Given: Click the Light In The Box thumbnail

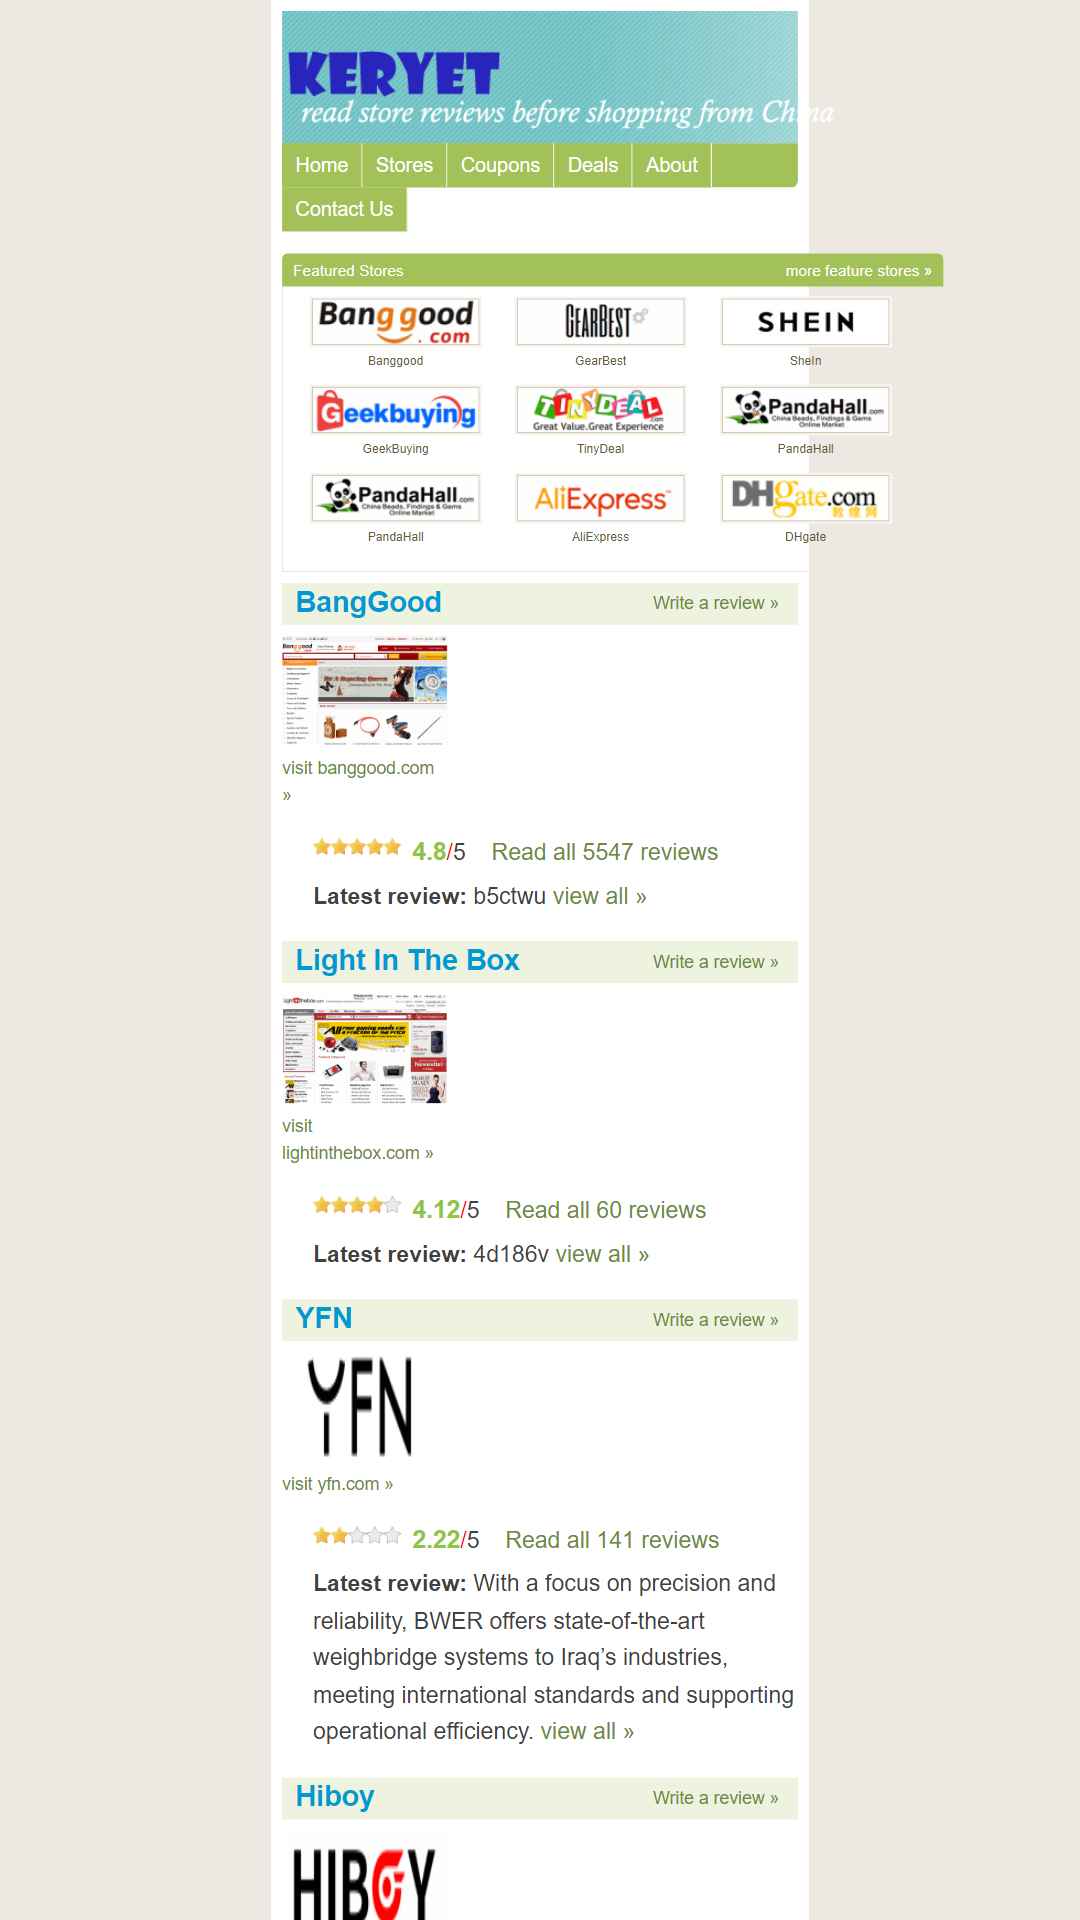Looking at the screenshot, I should [364, 1049].
